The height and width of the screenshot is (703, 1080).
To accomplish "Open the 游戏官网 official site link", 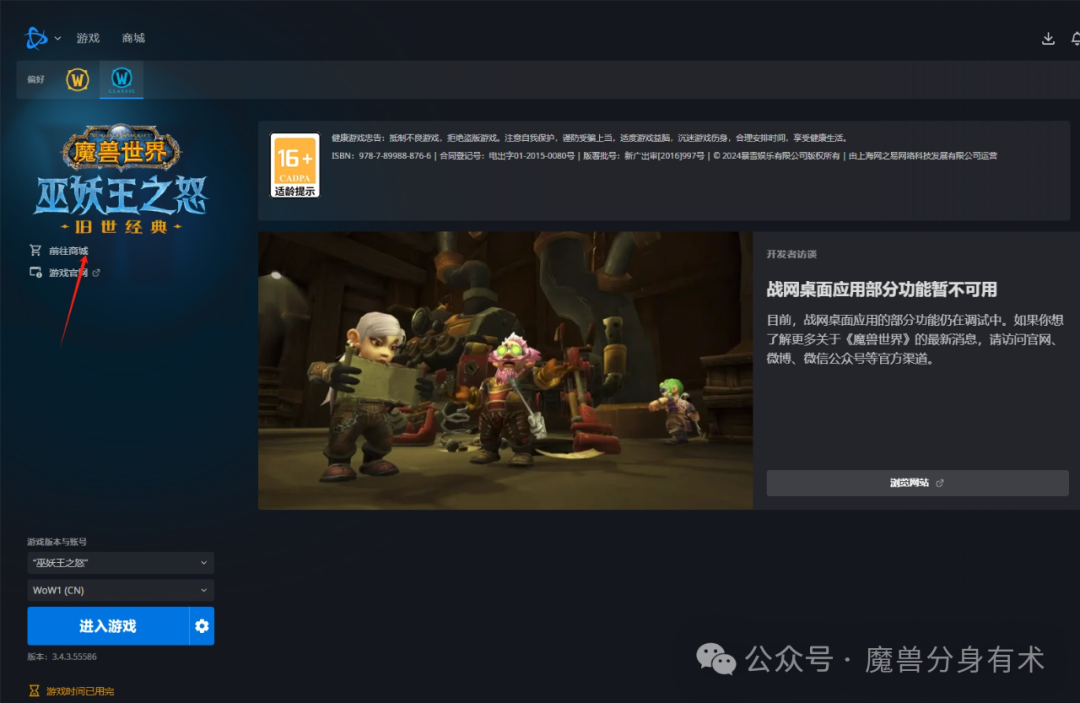I will click(x=68, y=273).
